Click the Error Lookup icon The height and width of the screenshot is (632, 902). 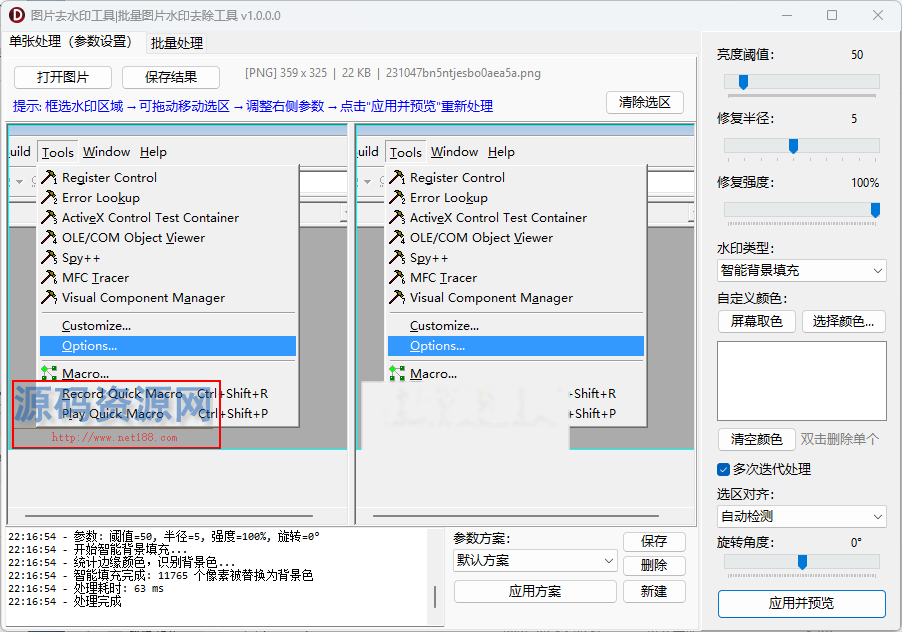point(47,197)
